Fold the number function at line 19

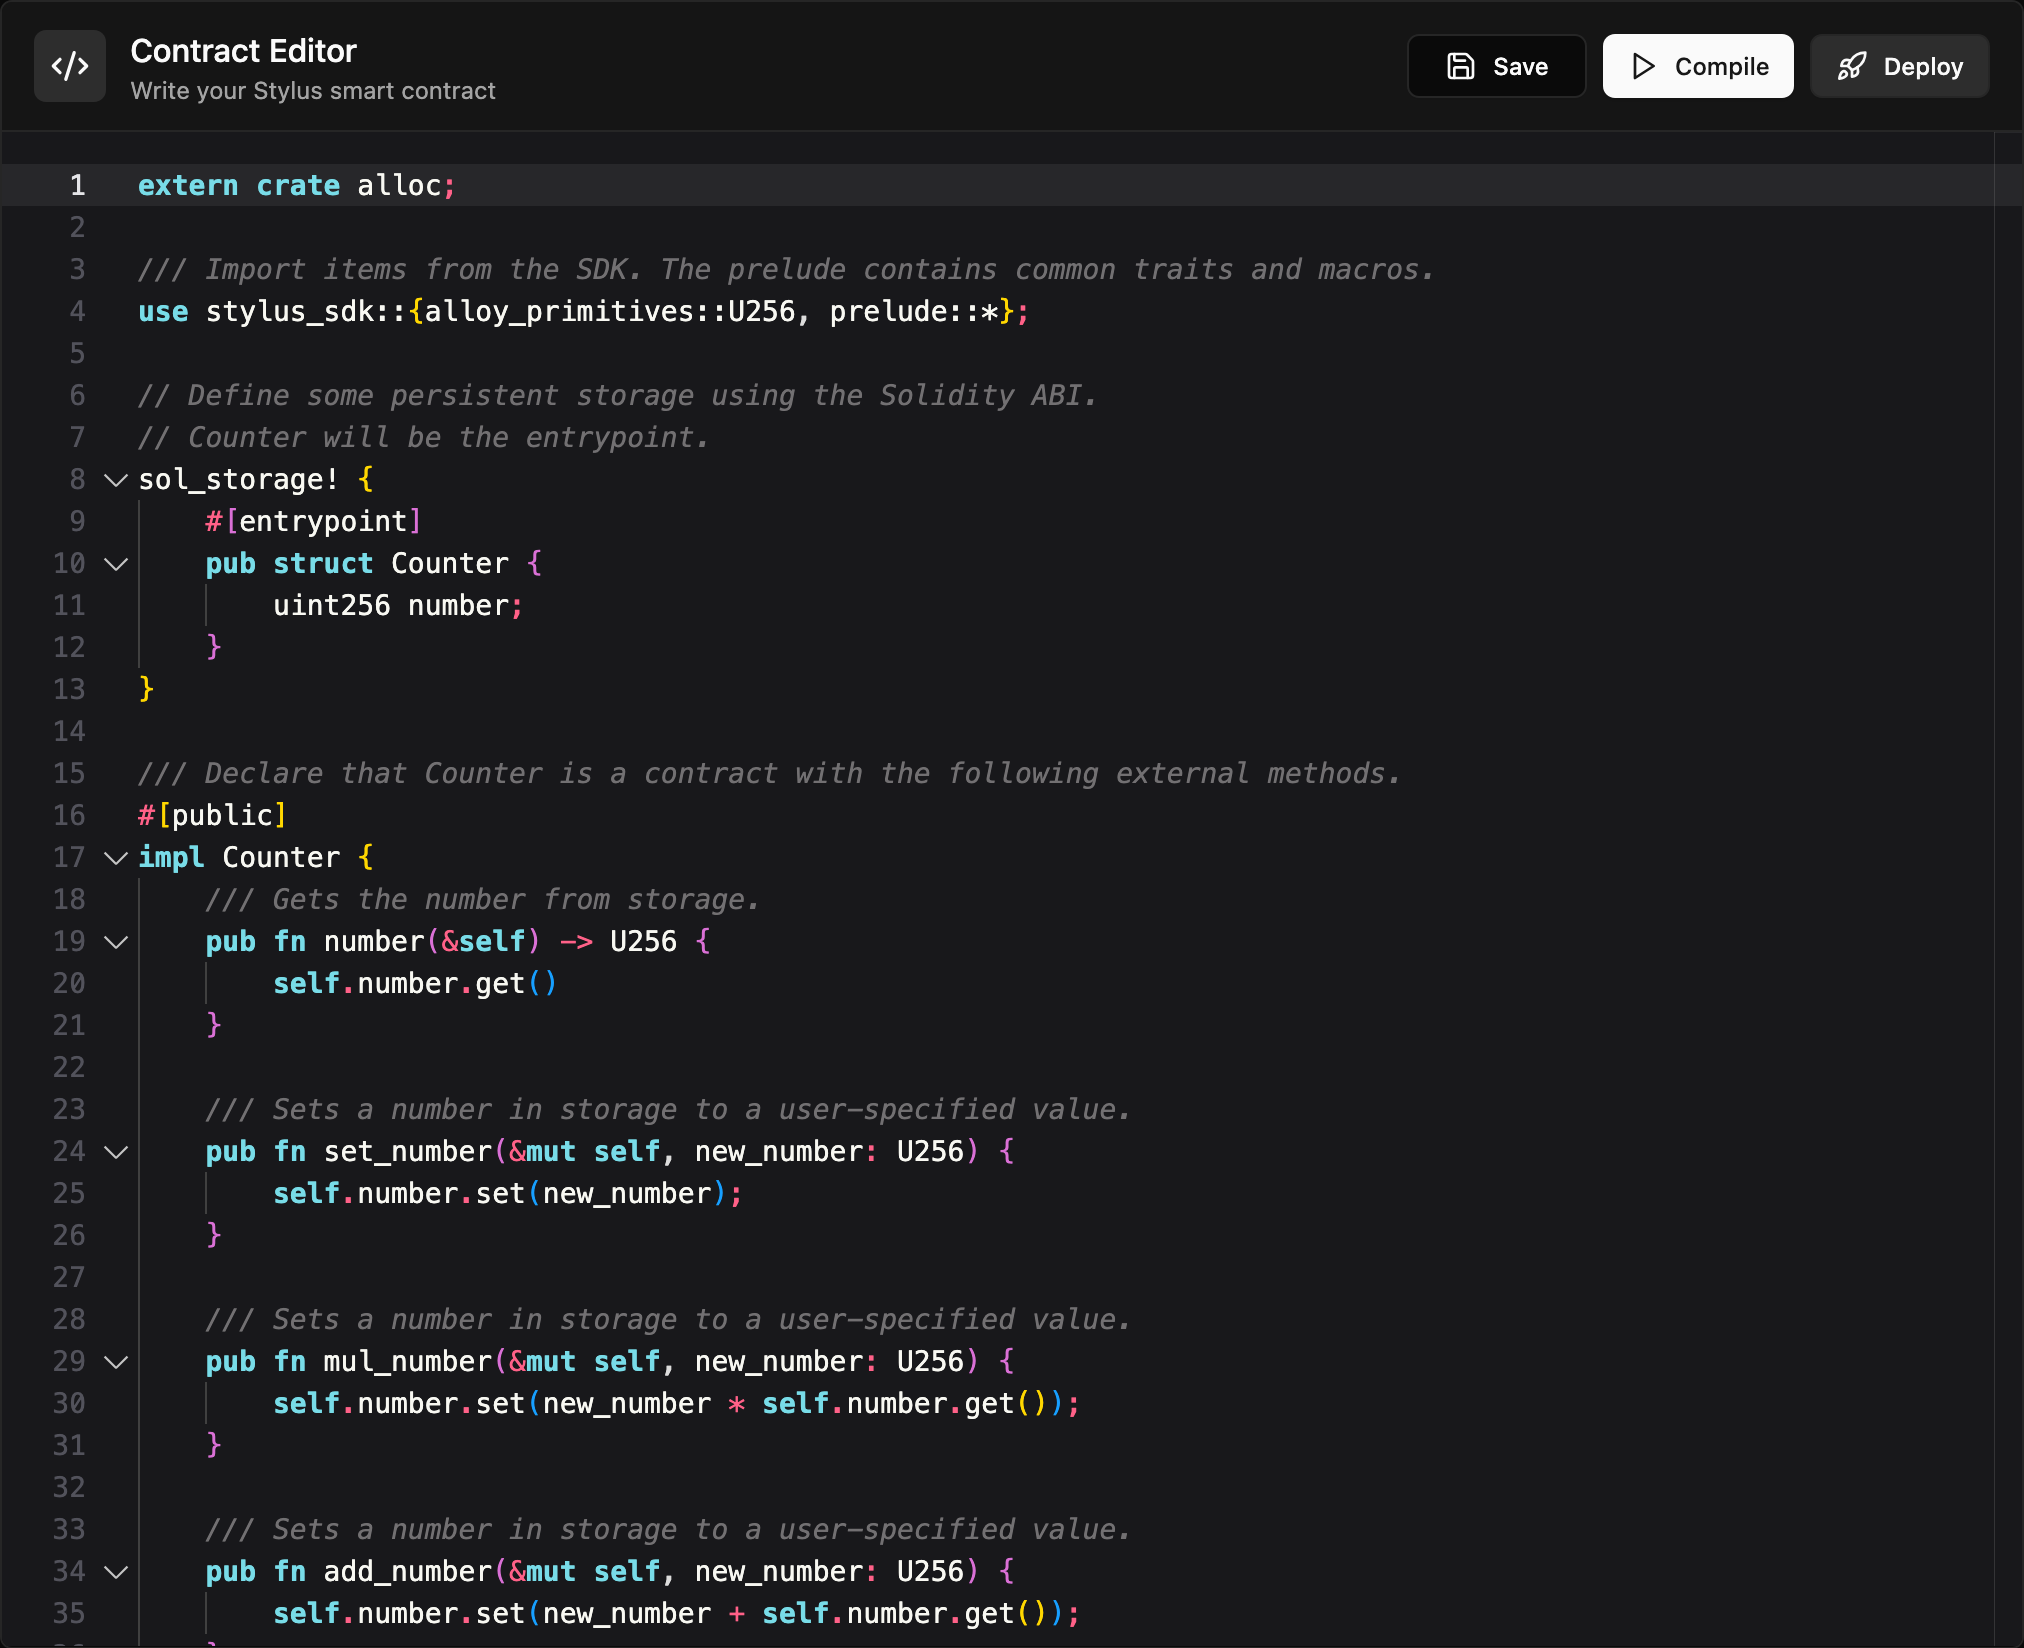[116, 942]
